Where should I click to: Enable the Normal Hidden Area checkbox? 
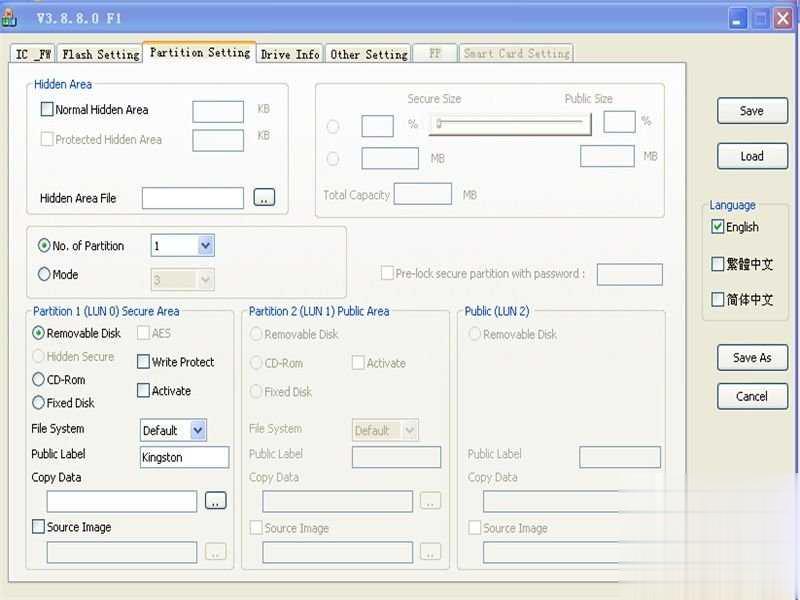46,109
